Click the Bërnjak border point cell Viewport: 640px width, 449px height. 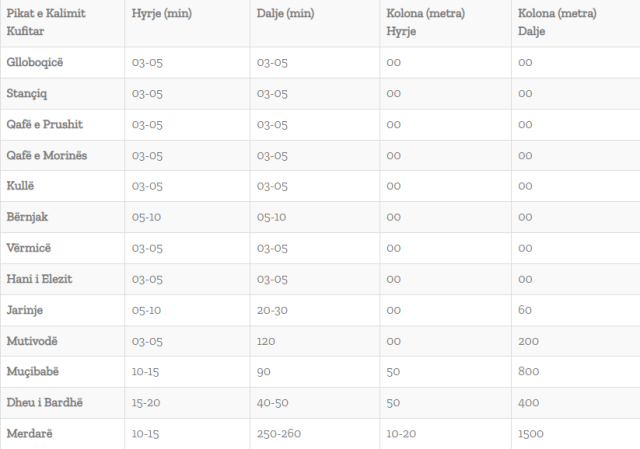pos(27,217)
